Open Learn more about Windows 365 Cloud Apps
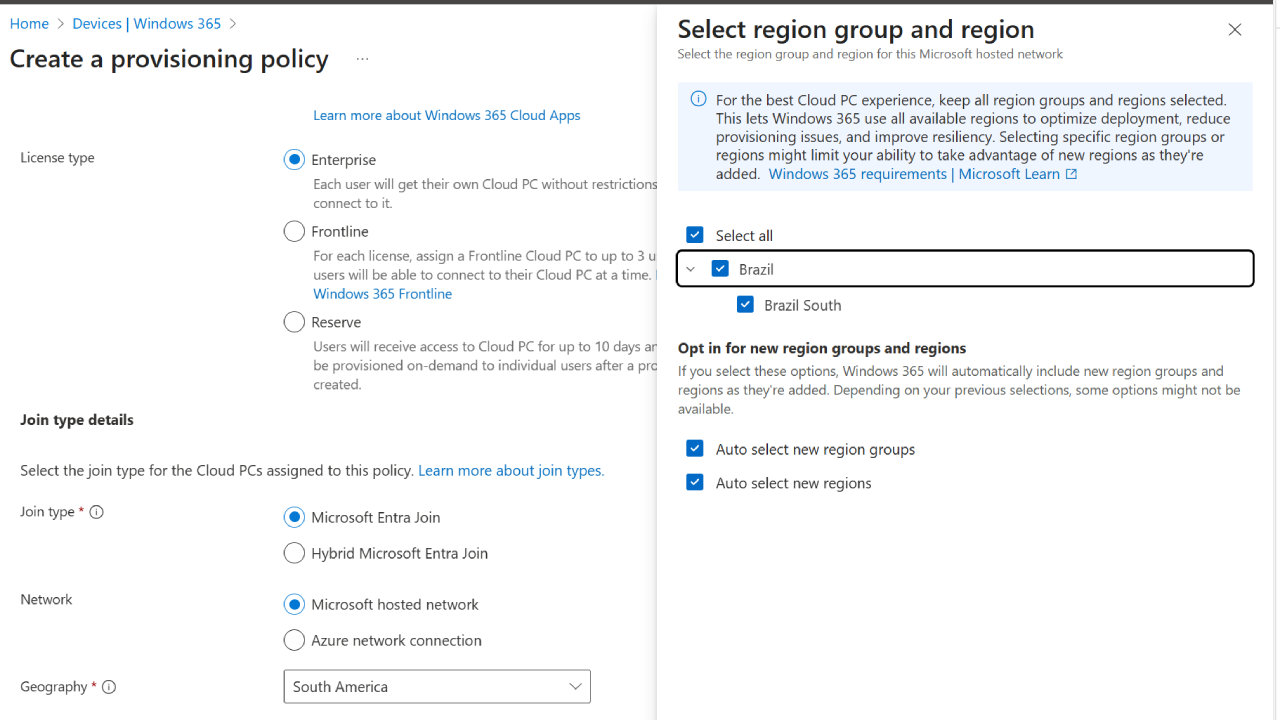The width and height of the screenshot is (1280, 720). coord(447,115)
